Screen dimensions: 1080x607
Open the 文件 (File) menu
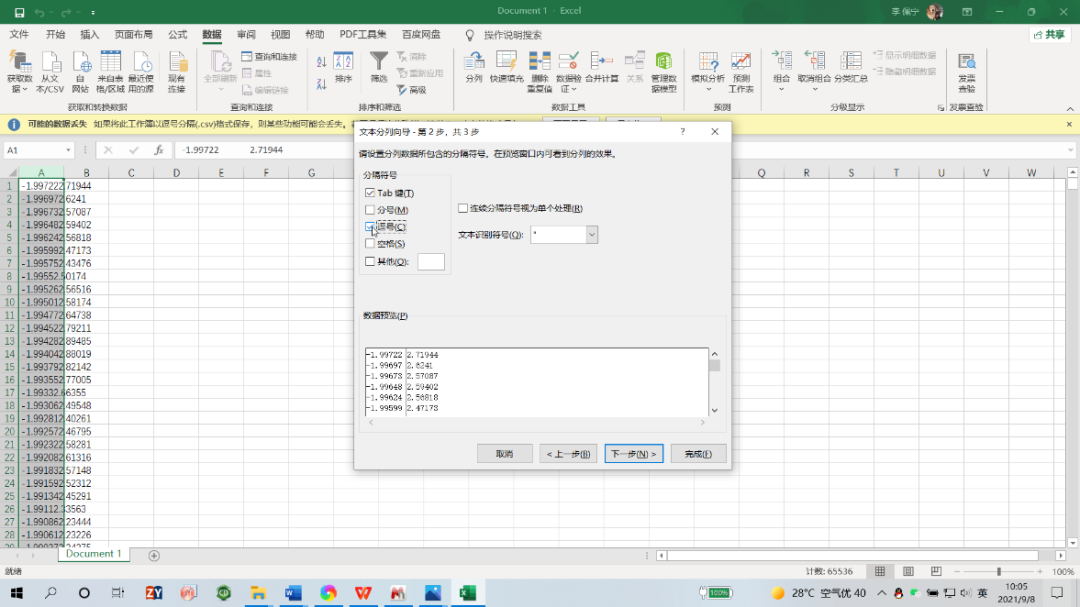[19, 34]
